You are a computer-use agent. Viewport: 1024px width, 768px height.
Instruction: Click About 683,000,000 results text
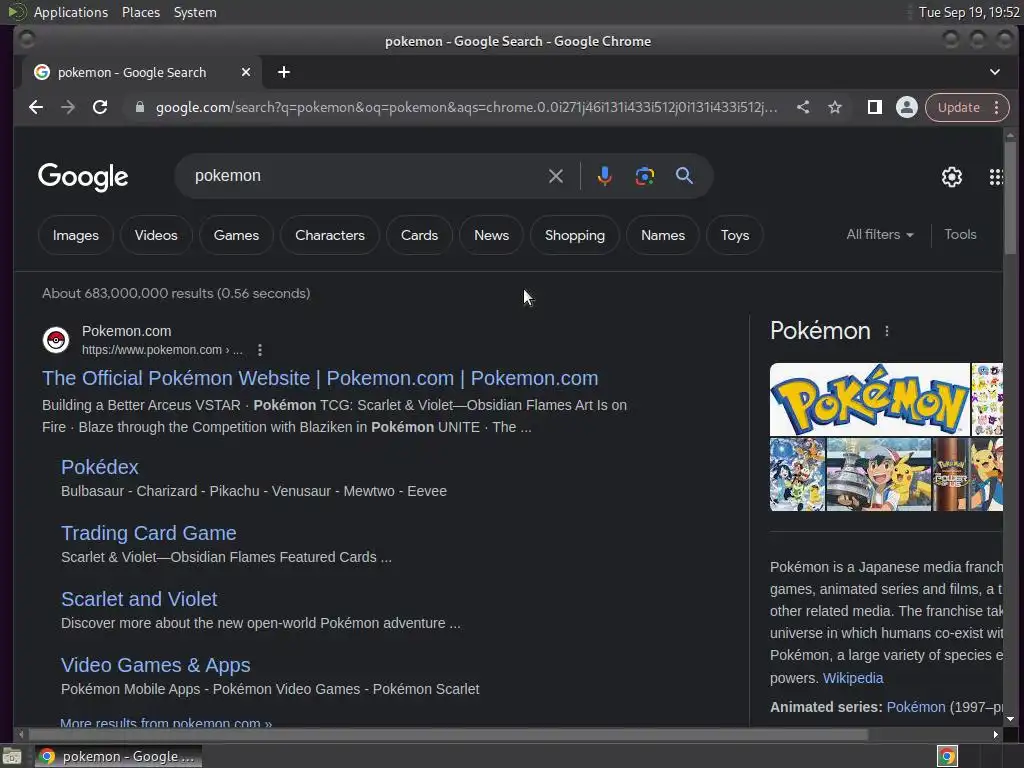176,293
